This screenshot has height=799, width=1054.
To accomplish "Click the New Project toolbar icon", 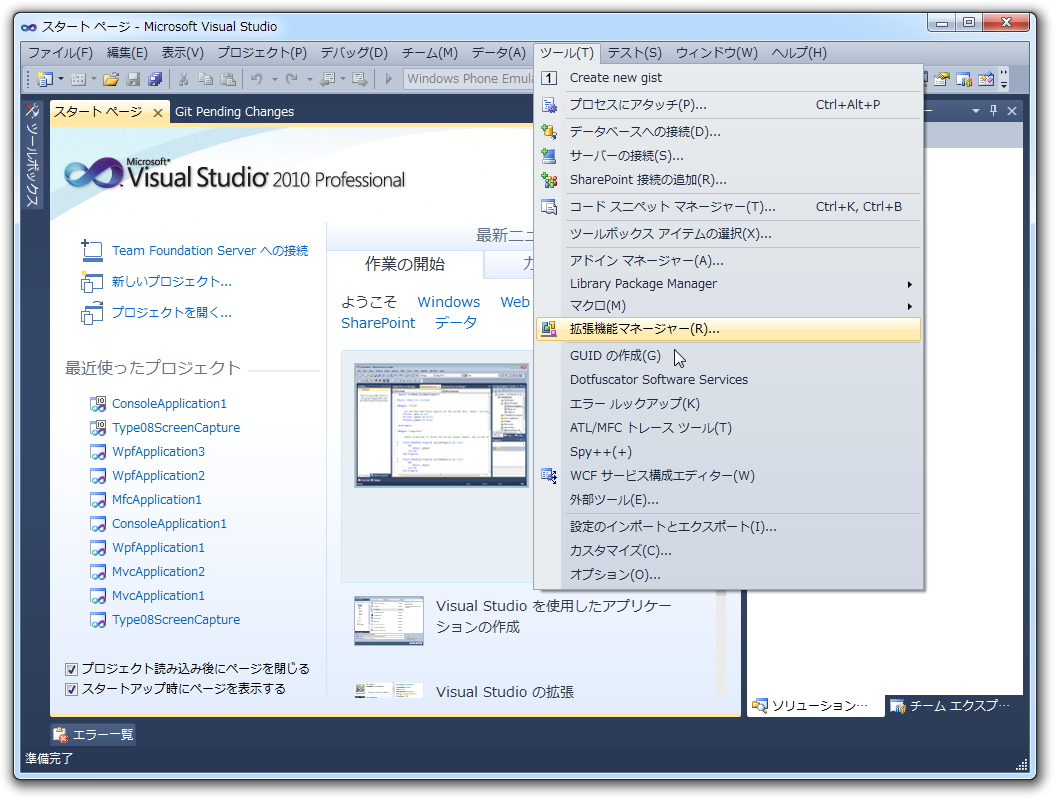I will pos(44,79).
